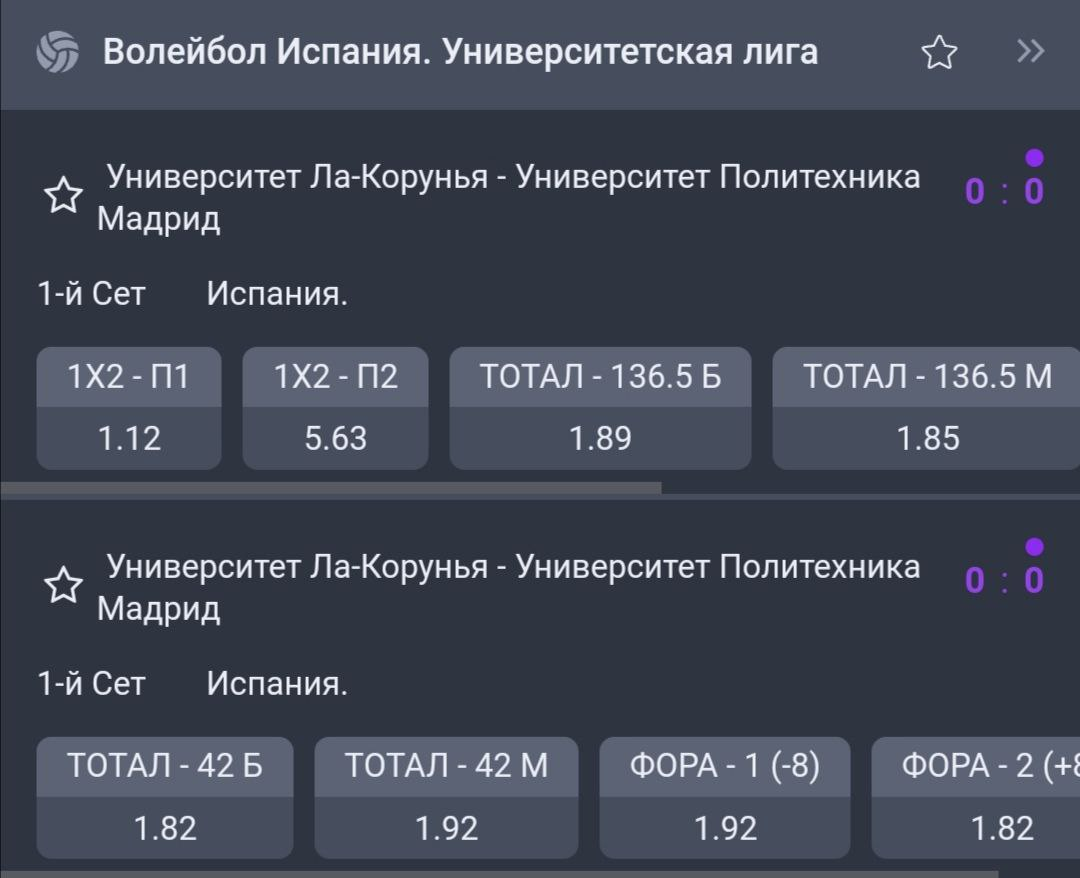
Task: Click purple live indicator dot of first match
Action: click(x=1035, y=157)
